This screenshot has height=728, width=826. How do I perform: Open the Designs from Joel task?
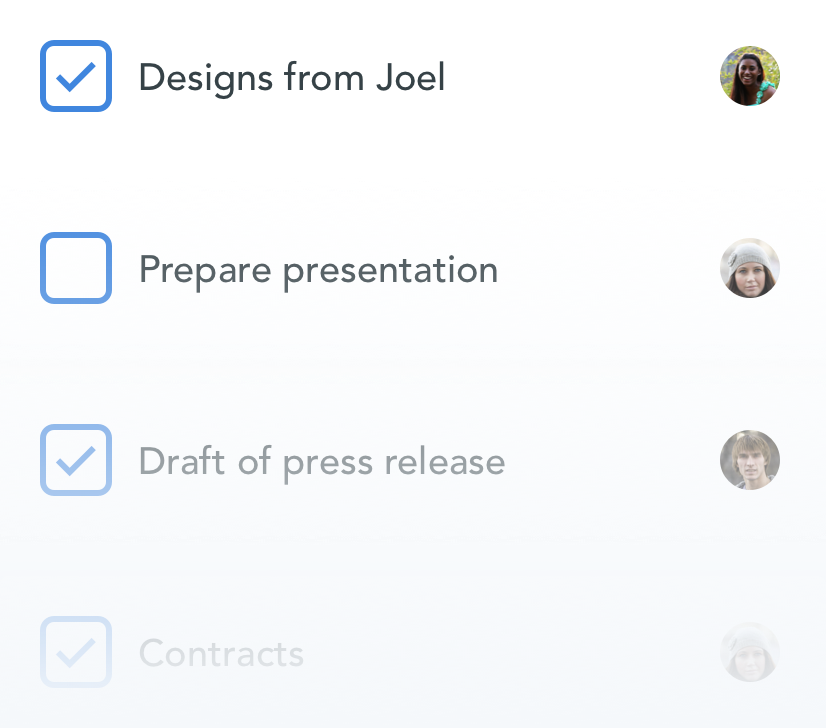[x=294, y=77]
